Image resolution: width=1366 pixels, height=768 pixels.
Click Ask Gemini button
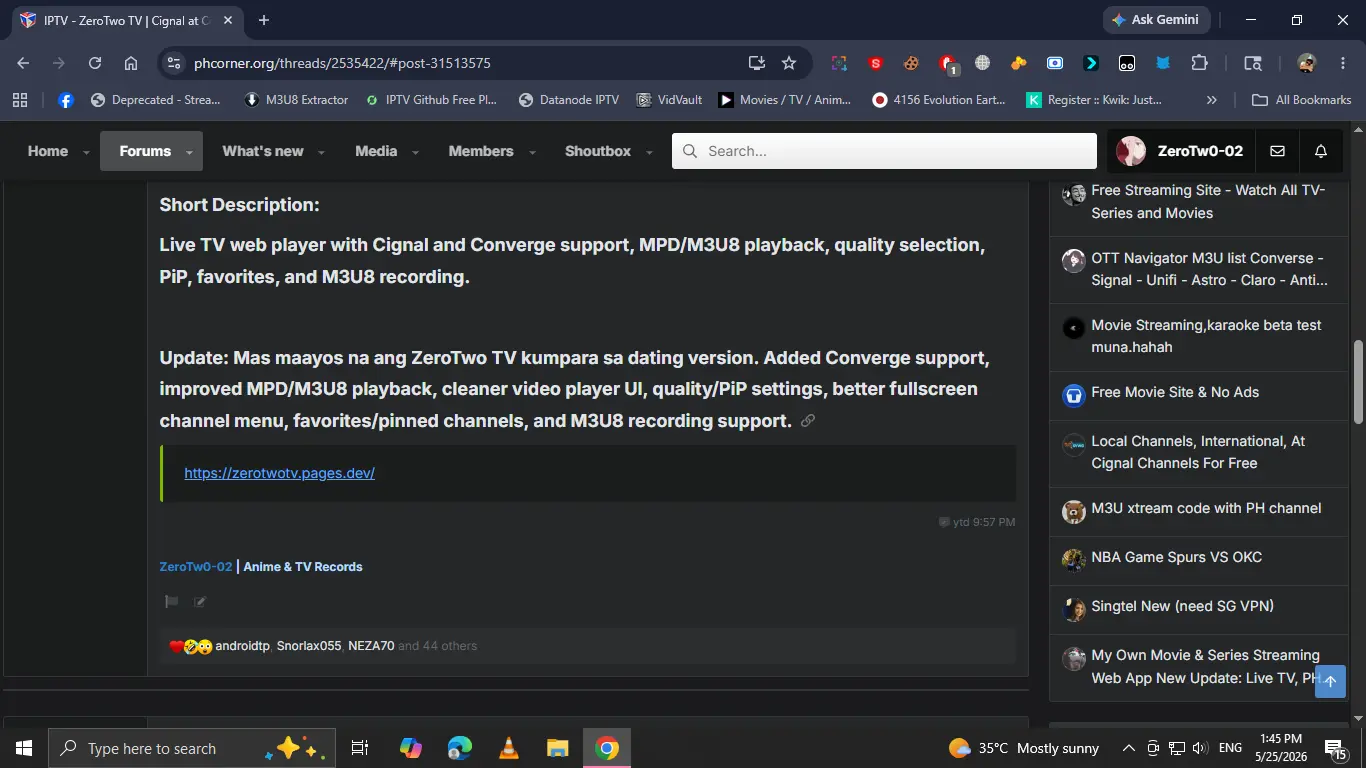click(x=1157, y=20)
